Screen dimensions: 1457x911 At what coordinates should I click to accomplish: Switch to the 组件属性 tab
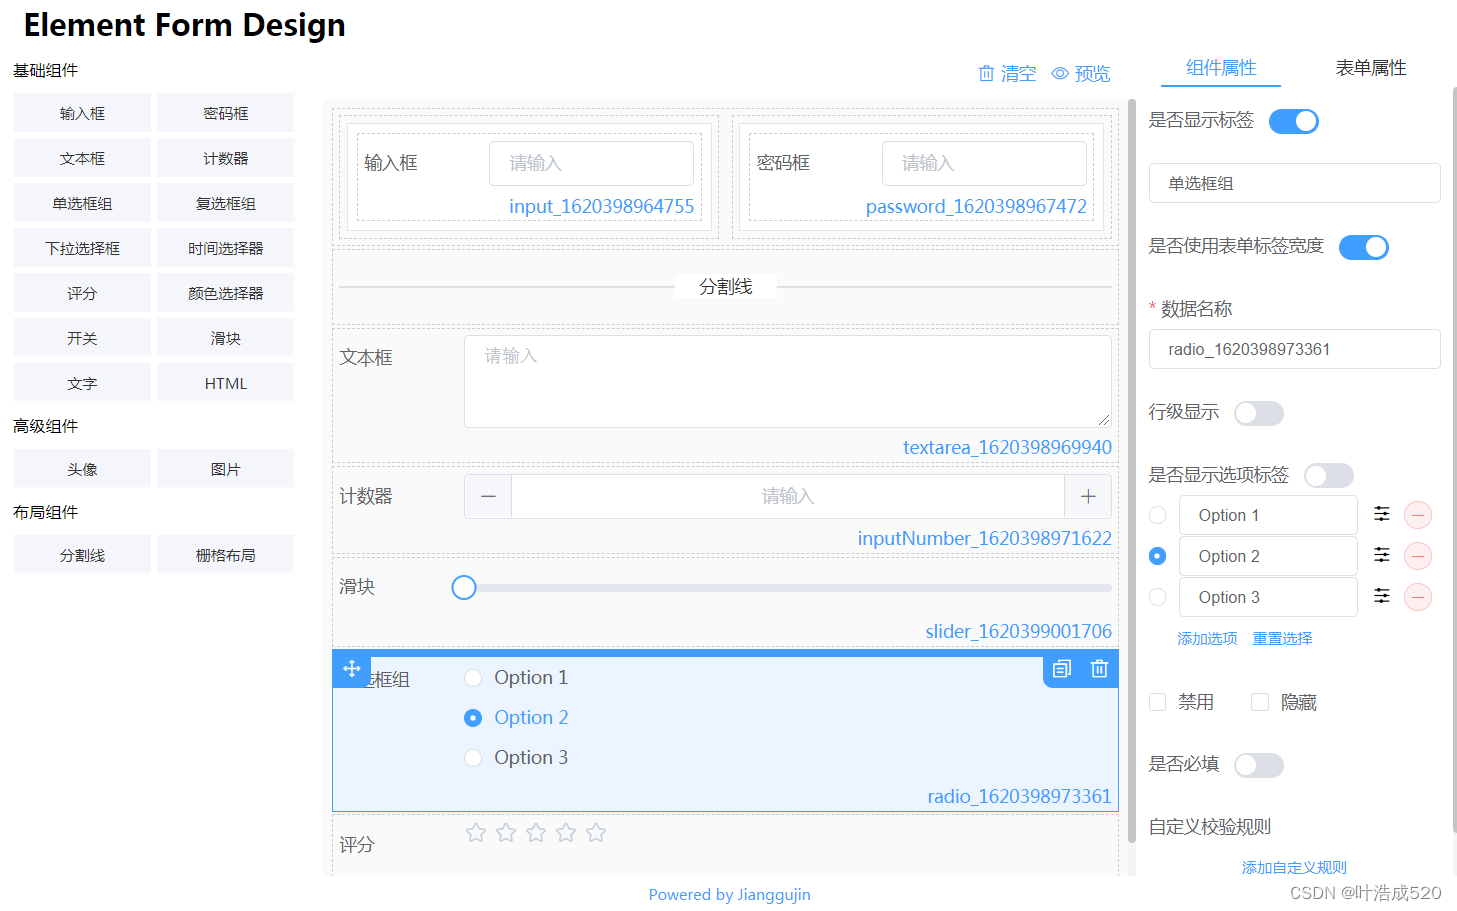coord(1221,68)
